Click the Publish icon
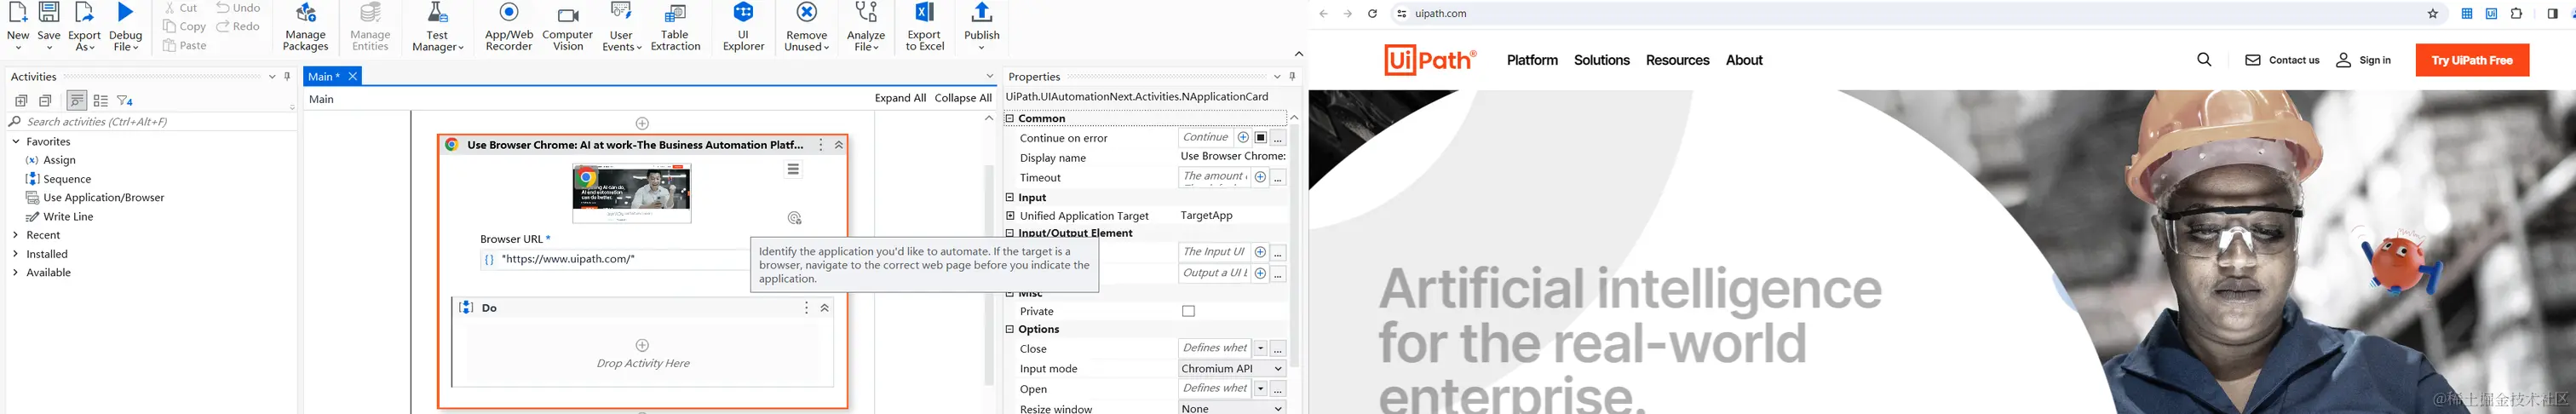Screen dimensions: 2576x414 (981, 13)
